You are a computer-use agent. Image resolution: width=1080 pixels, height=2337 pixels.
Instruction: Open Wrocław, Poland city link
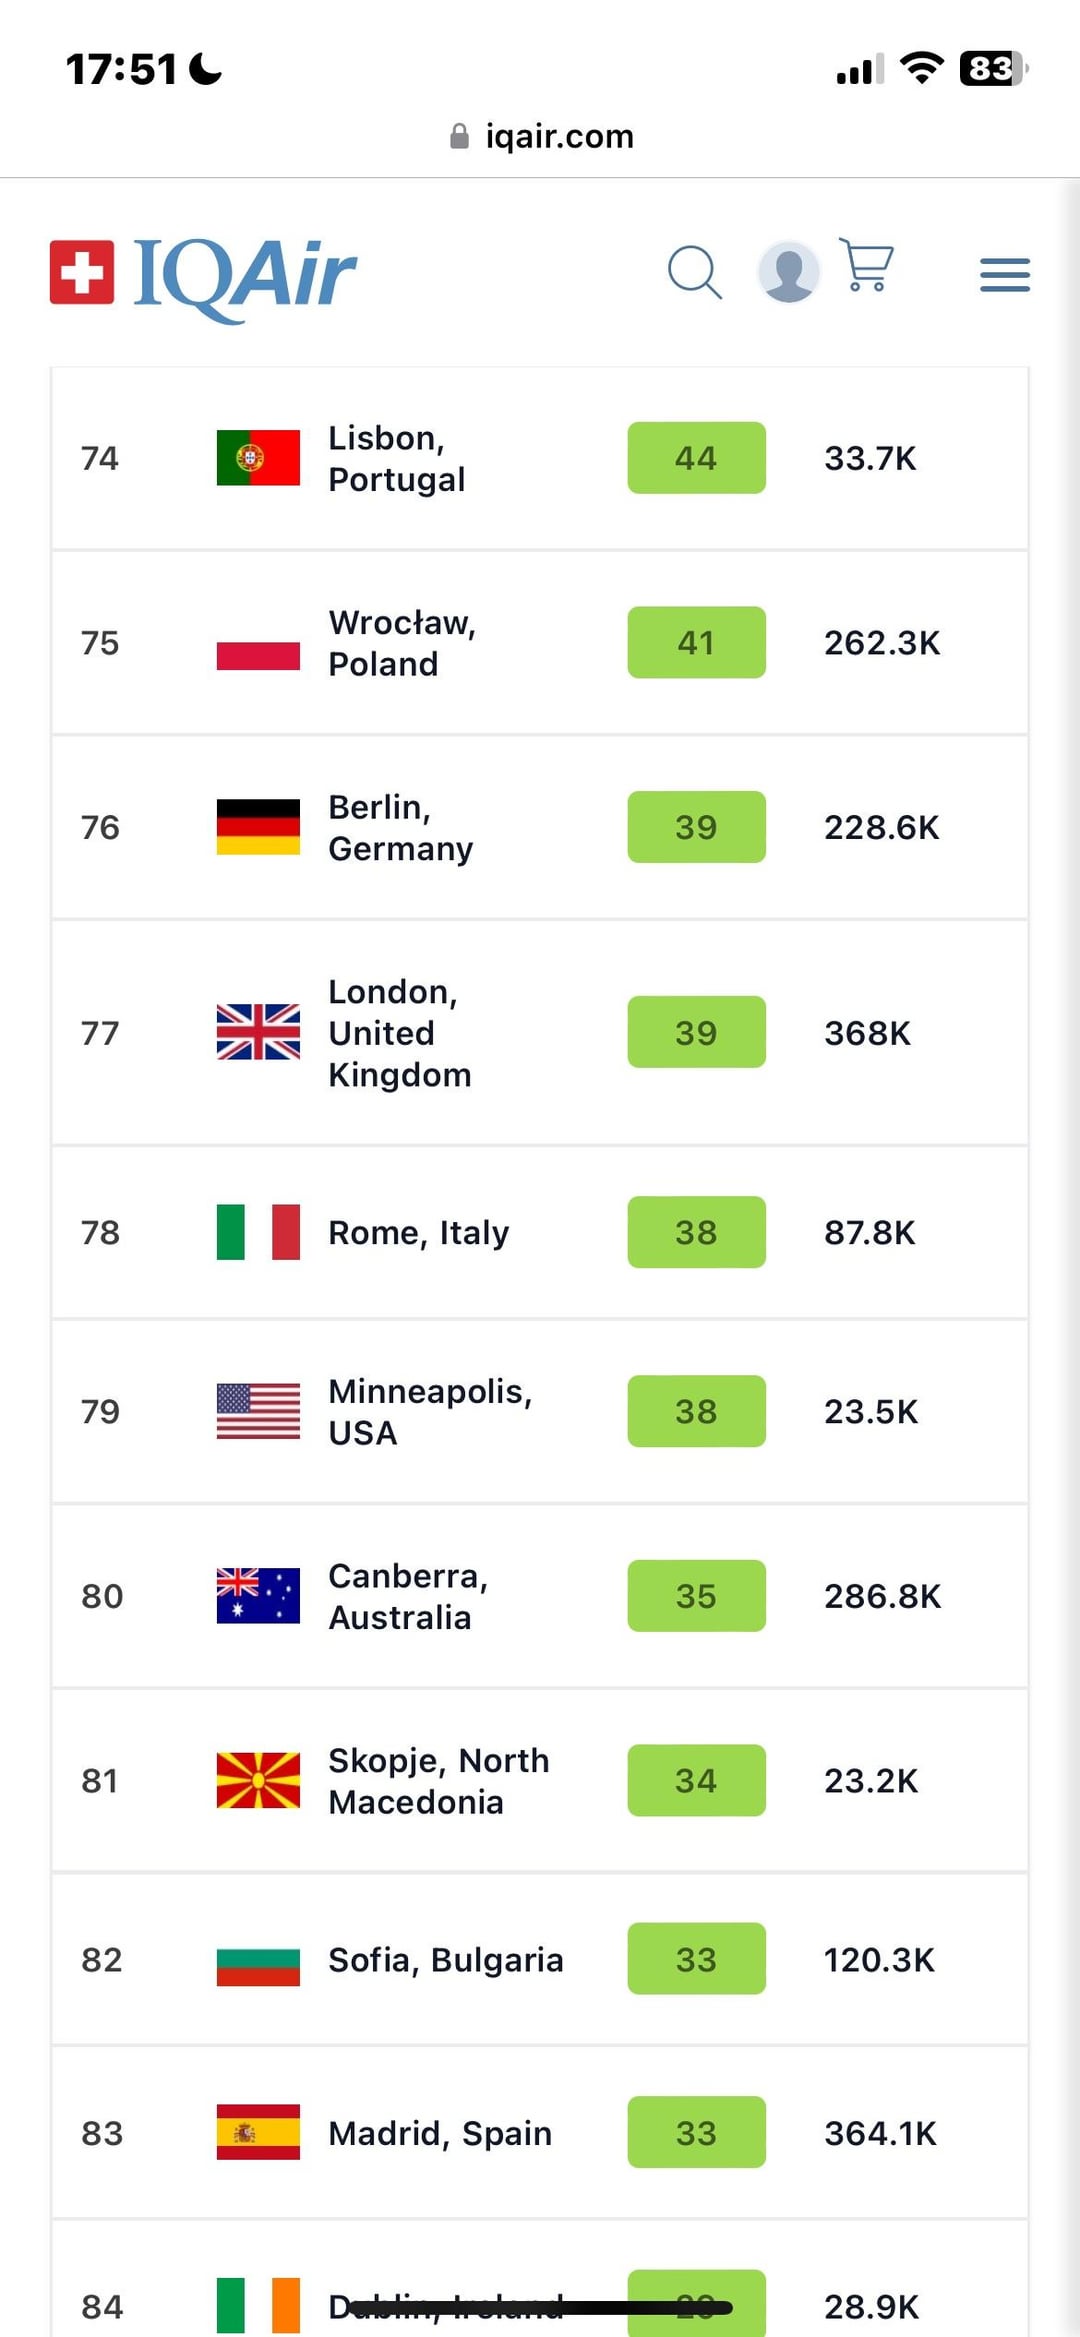pos(402,643)
